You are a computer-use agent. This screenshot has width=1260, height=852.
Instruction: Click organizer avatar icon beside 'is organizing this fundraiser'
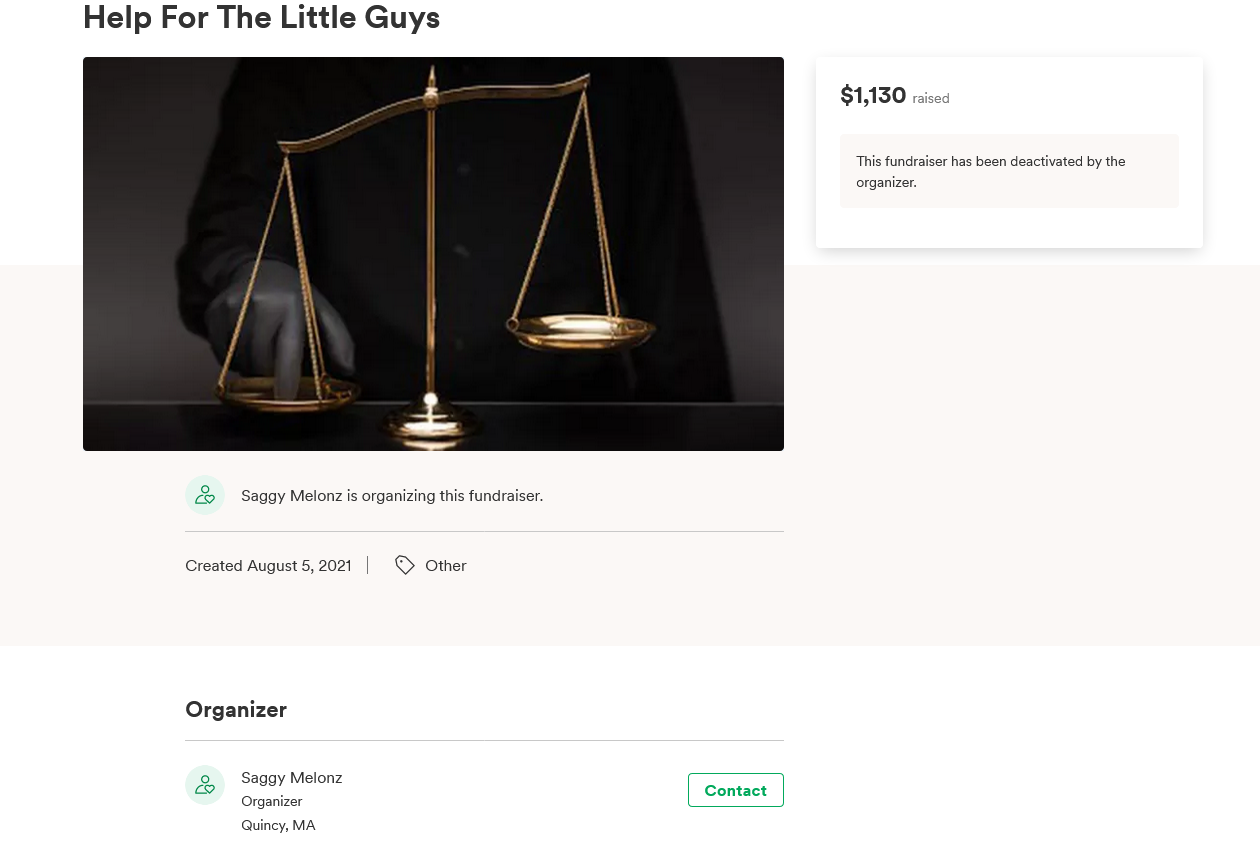coord(205,495)
